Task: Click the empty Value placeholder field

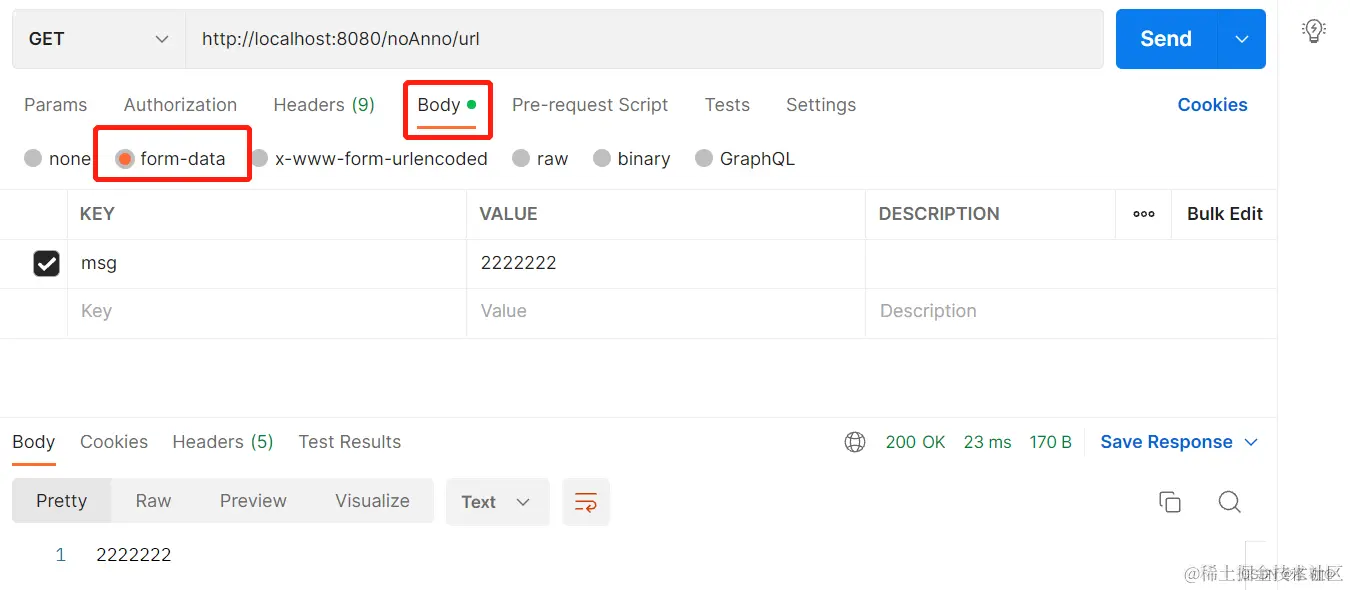Action: (666, 312)
